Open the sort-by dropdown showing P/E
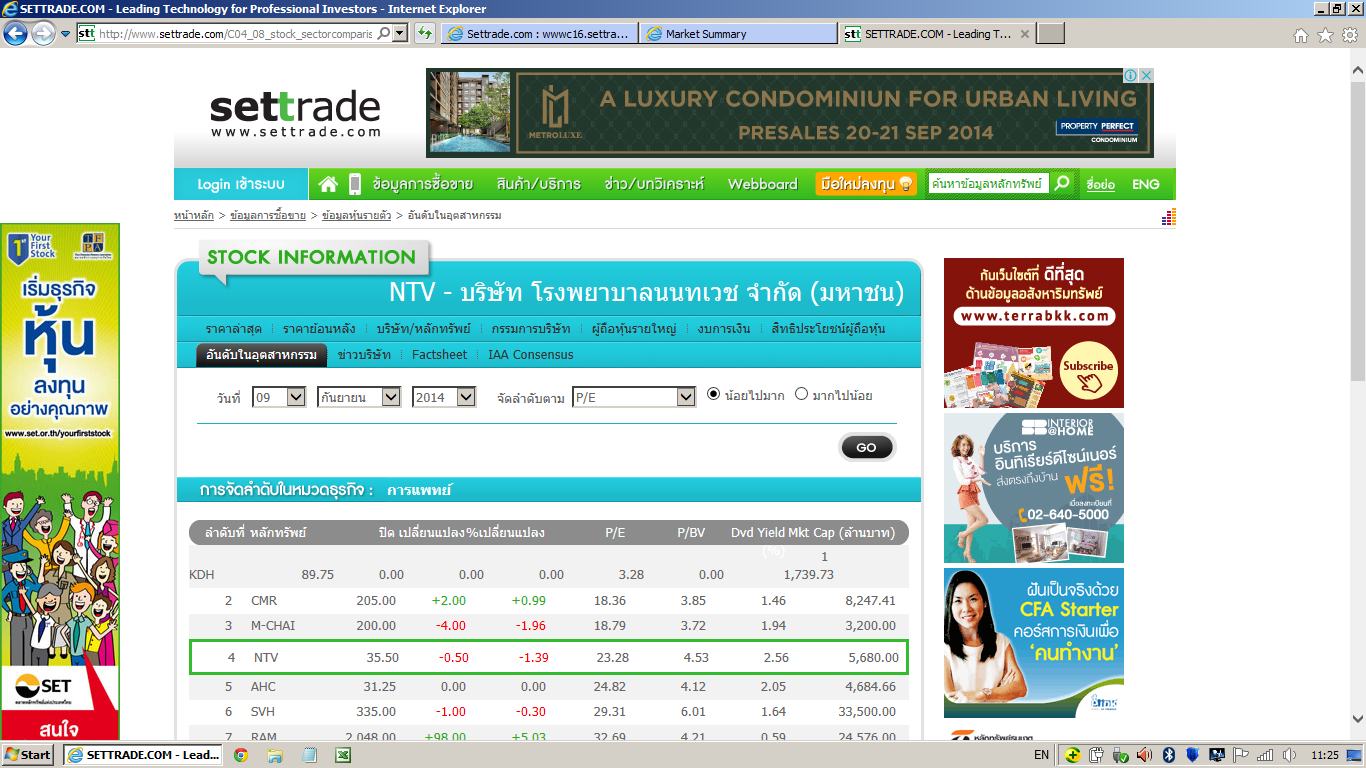This screenshot has width=1366, height=768. pyautogui.click(x=634, y=397)
